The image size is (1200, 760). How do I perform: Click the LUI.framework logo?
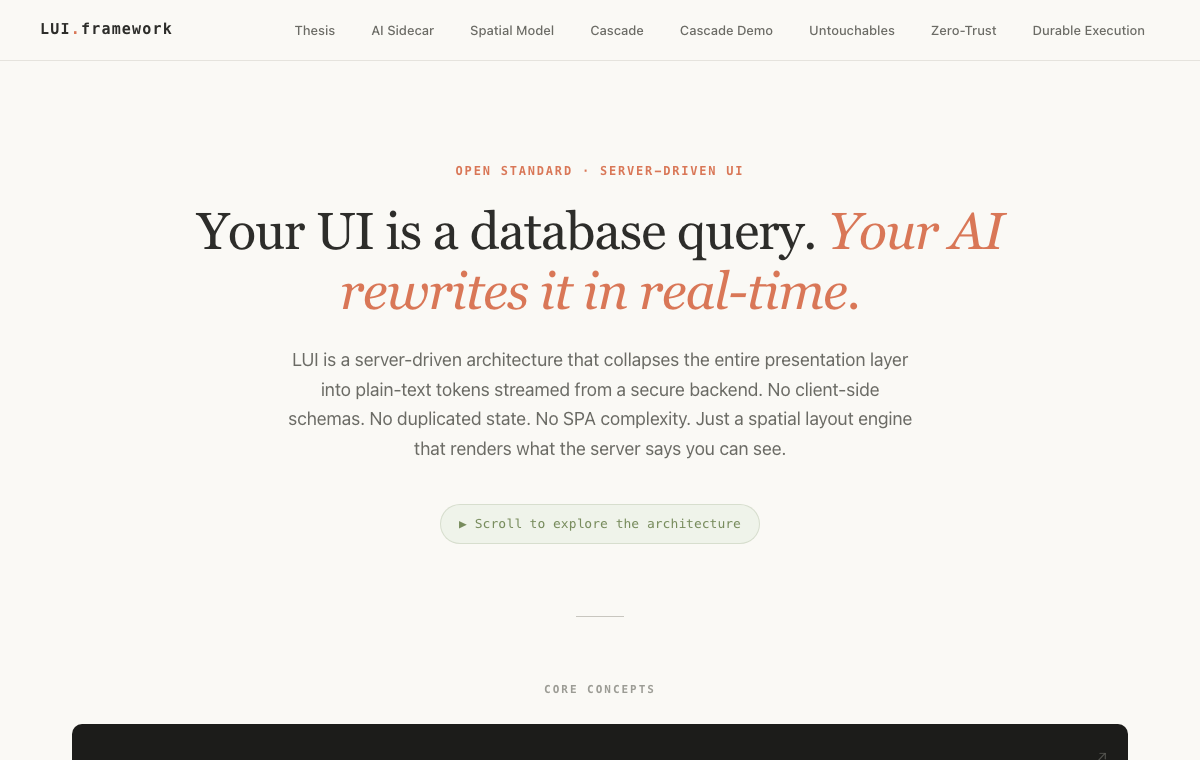click(x=106, y=29)
